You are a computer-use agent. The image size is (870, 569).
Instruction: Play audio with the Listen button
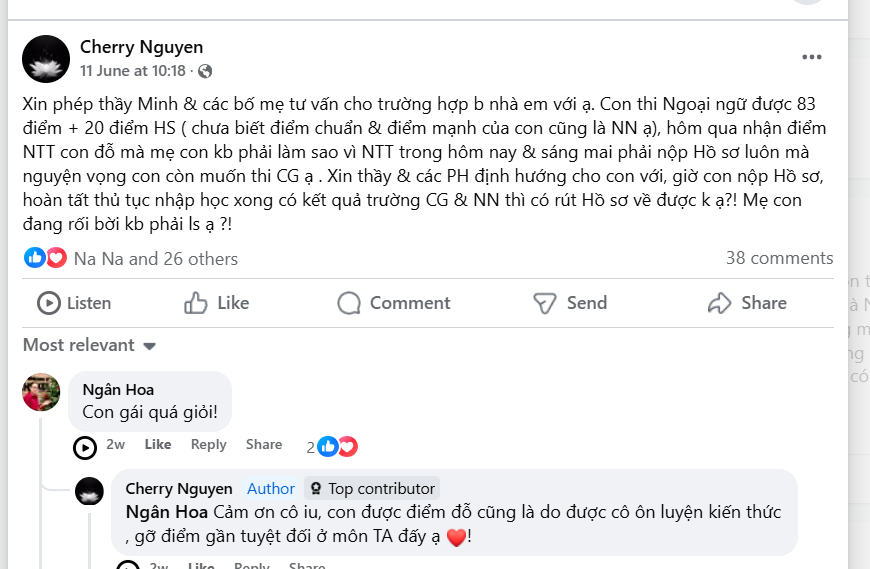pos(74,303)
